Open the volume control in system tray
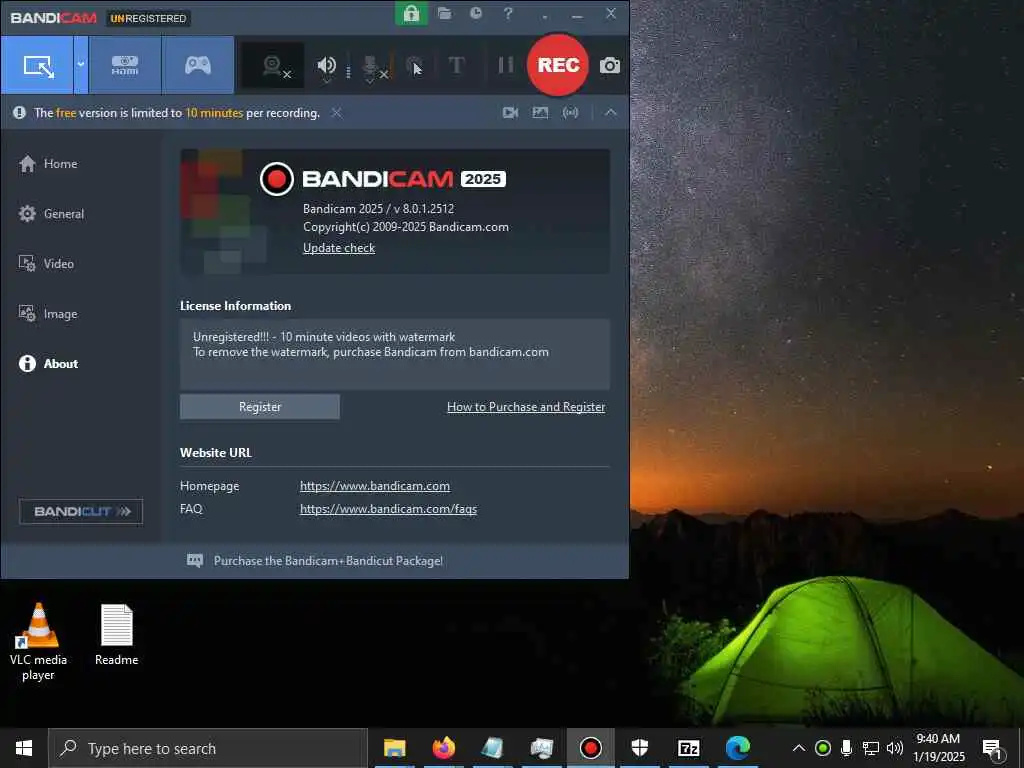Viewport: 1024px width, 768px height. (x=895, y=748)
